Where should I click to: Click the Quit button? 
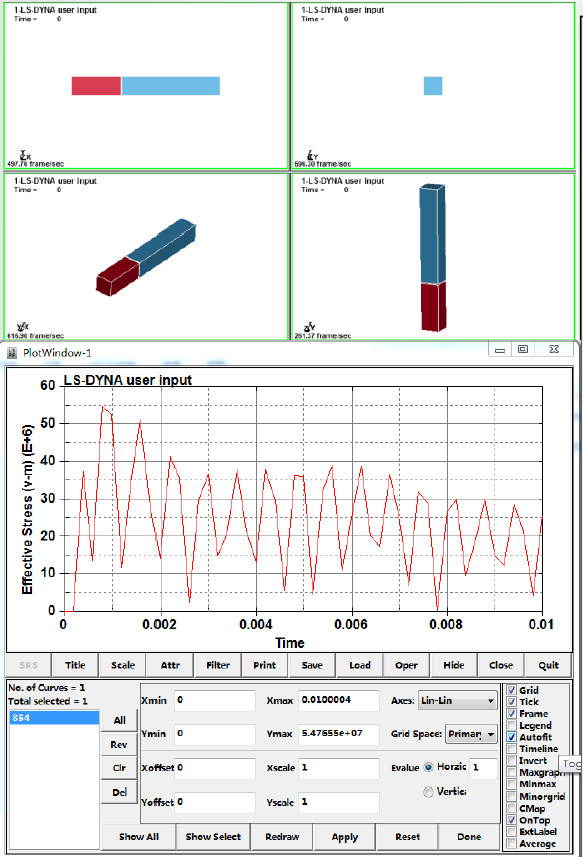(549, 665)
